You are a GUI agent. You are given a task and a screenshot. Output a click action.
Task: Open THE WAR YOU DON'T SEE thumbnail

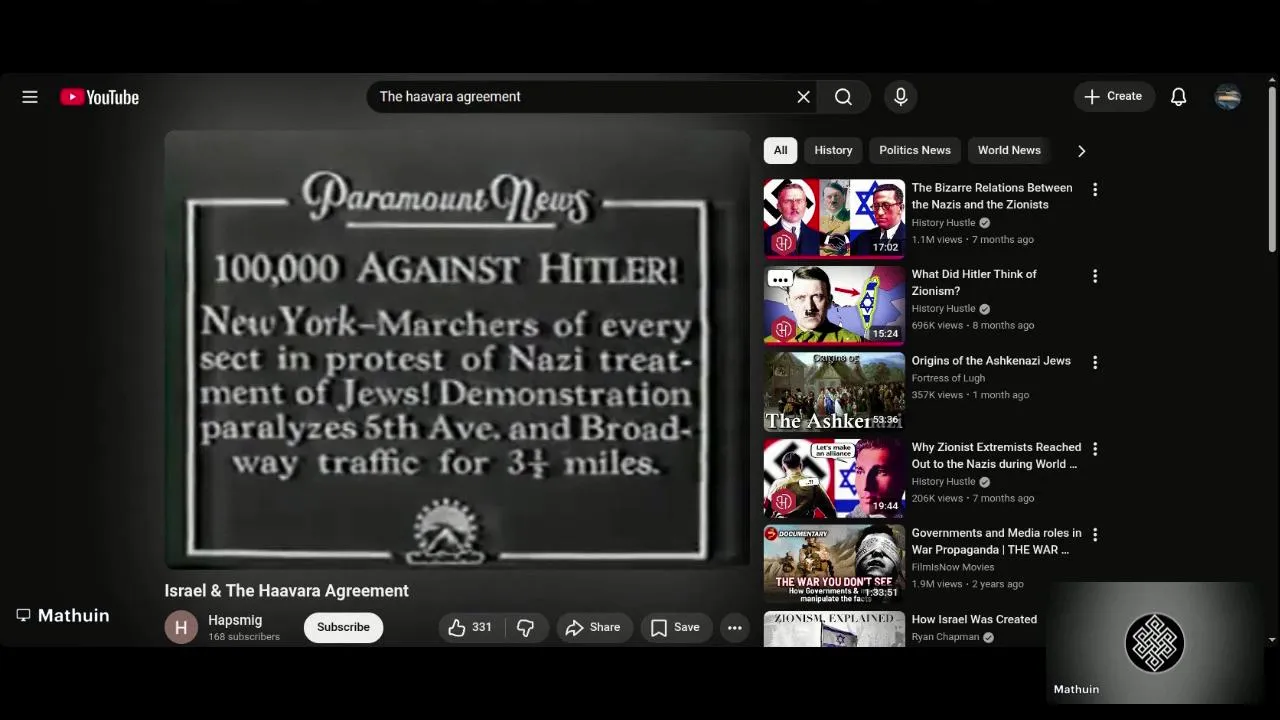[834, 564]
